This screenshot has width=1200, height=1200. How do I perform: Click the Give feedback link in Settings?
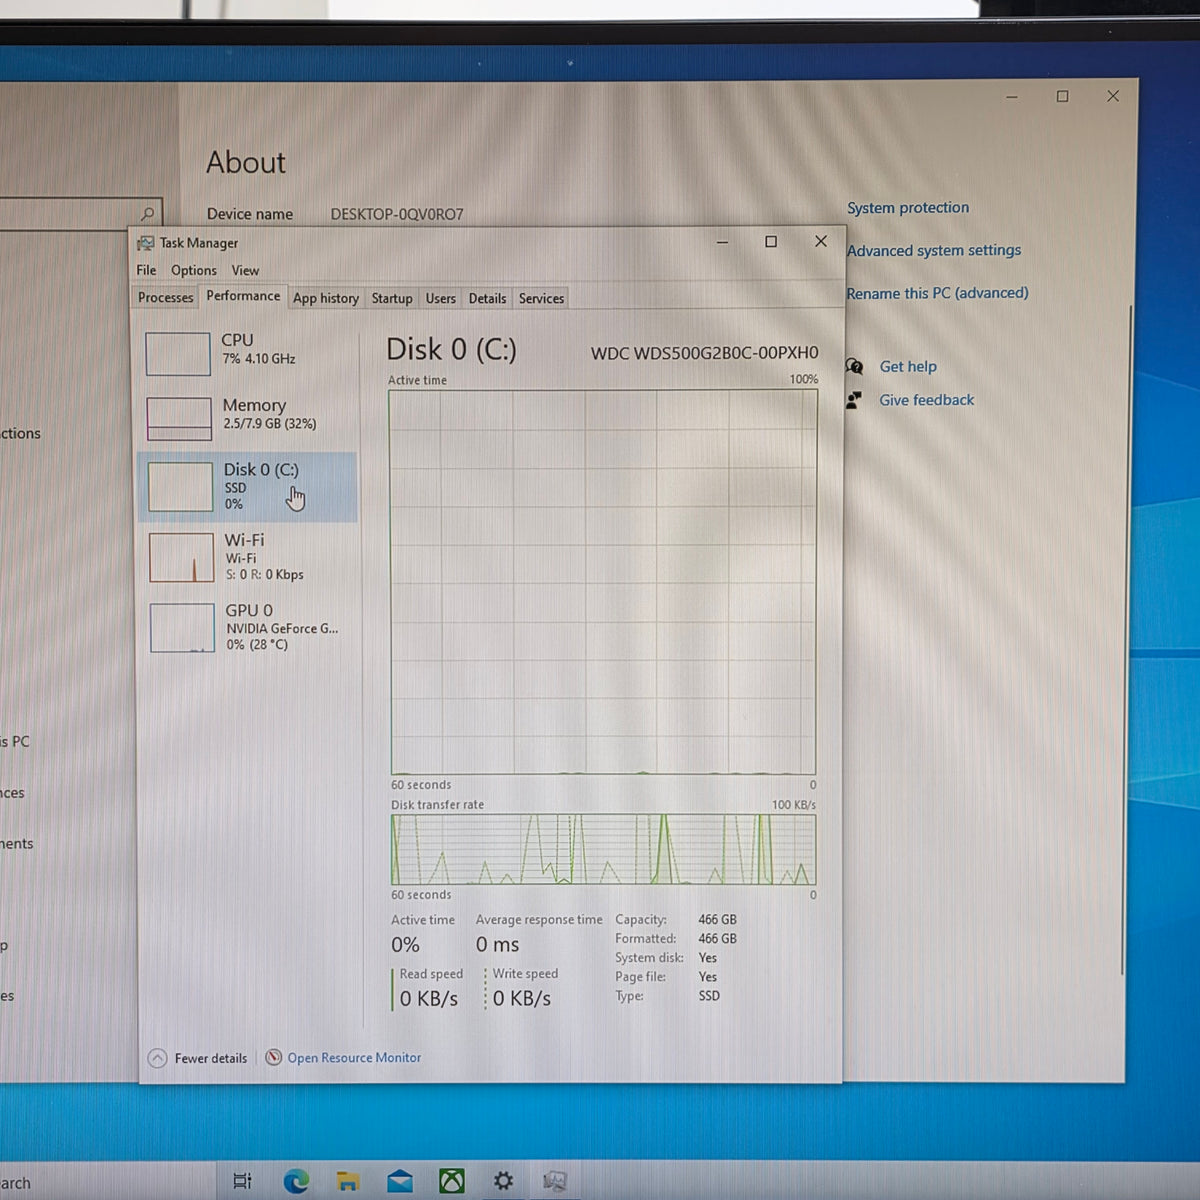tap(926, 400)
